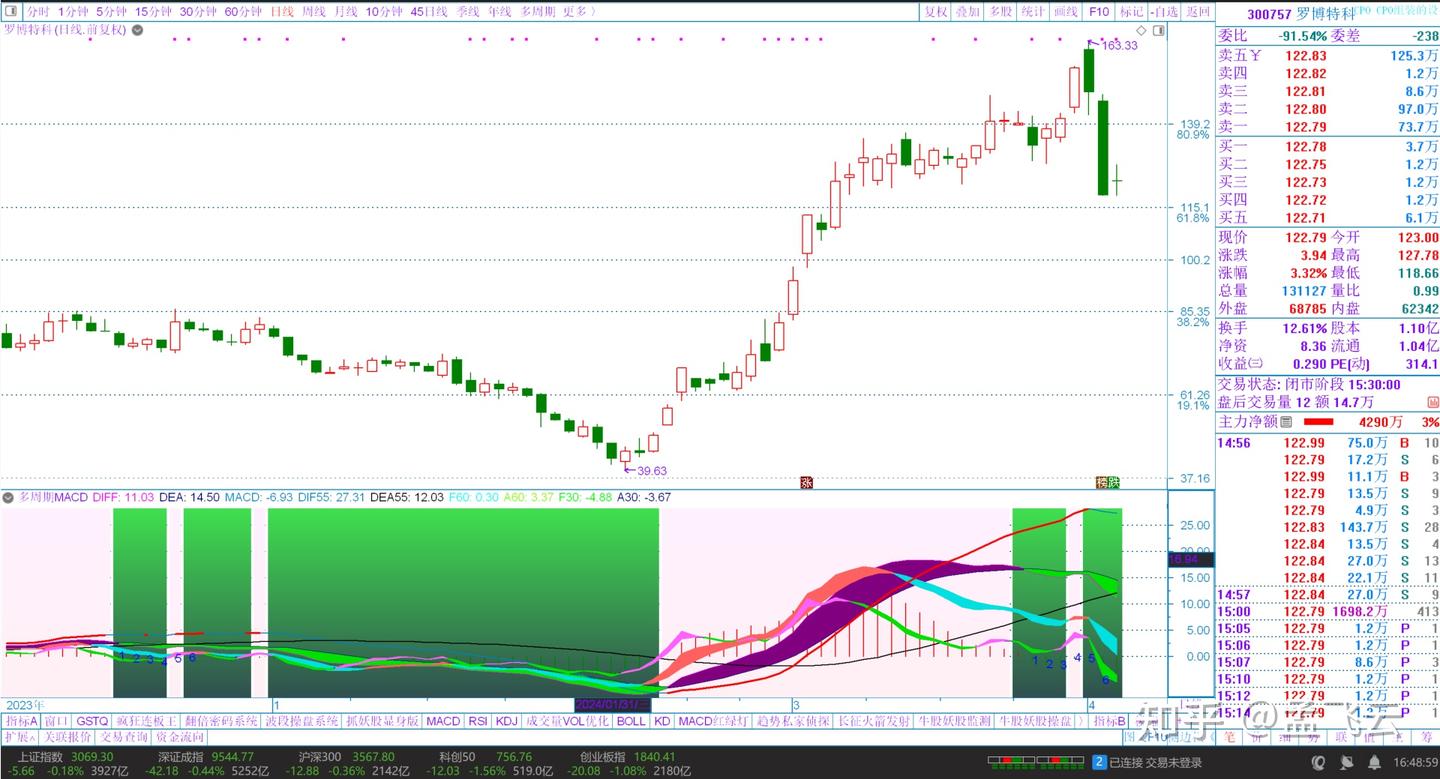Screen dimensions: 1440x779
Task: Toggle to the MACD indicator
Action: tap(442, 720)
